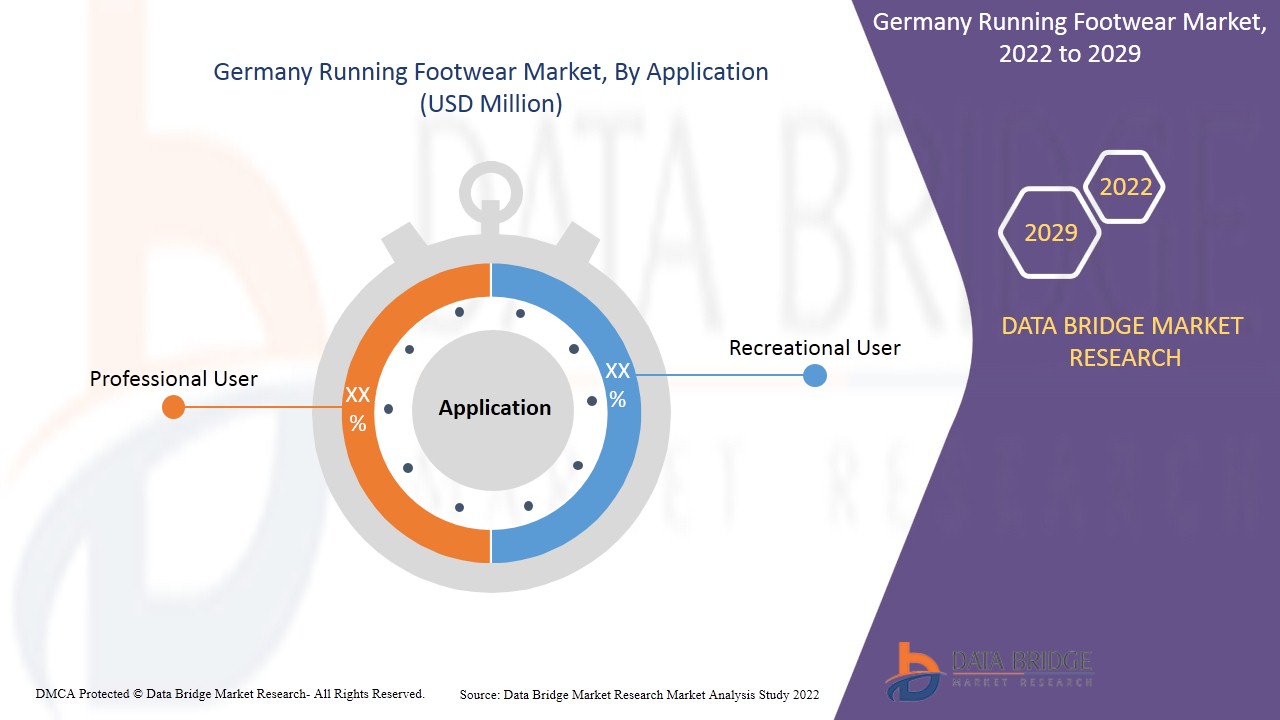Click the 2029 hexagon badge
This screenshot has height=720, width=1280.
pyautogui.click(x=1050, y=233)
